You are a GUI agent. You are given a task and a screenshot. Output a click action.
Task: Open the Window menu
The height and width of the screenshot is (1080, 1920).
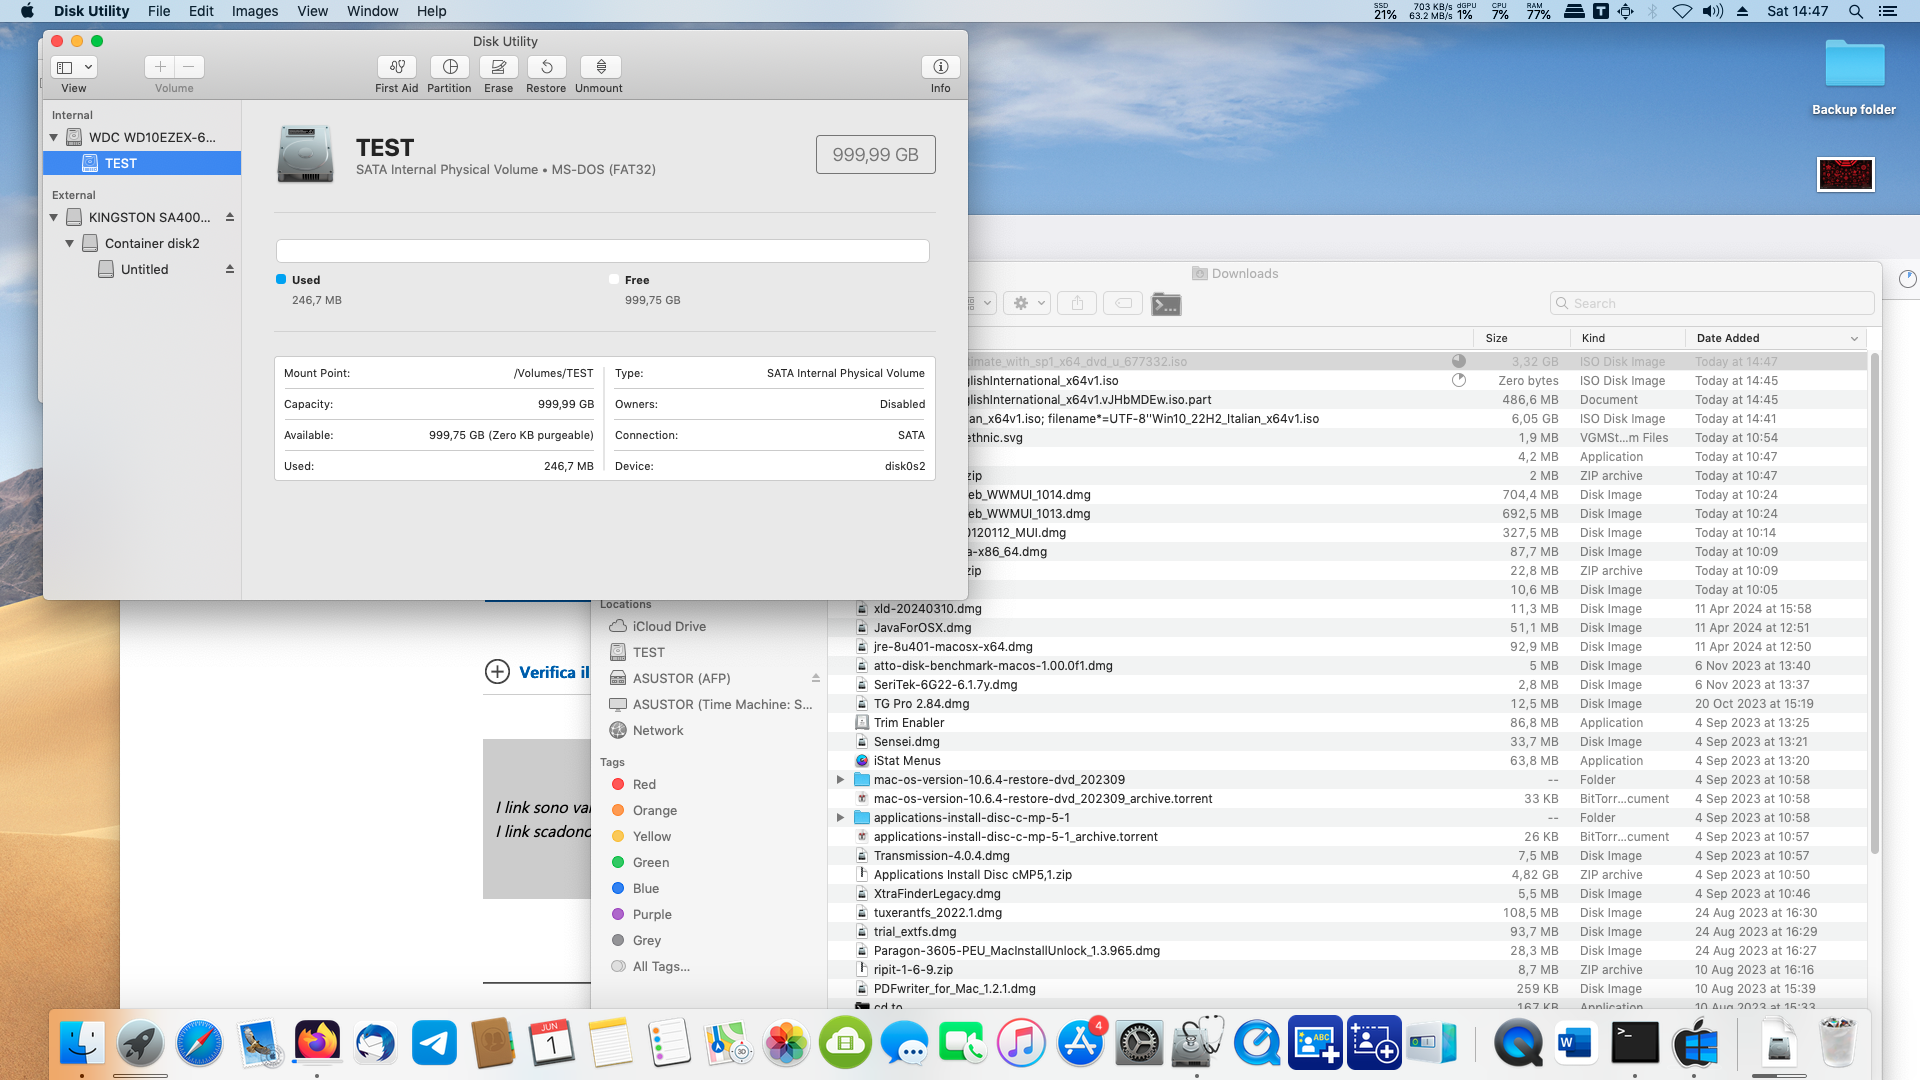click(372, 11)
